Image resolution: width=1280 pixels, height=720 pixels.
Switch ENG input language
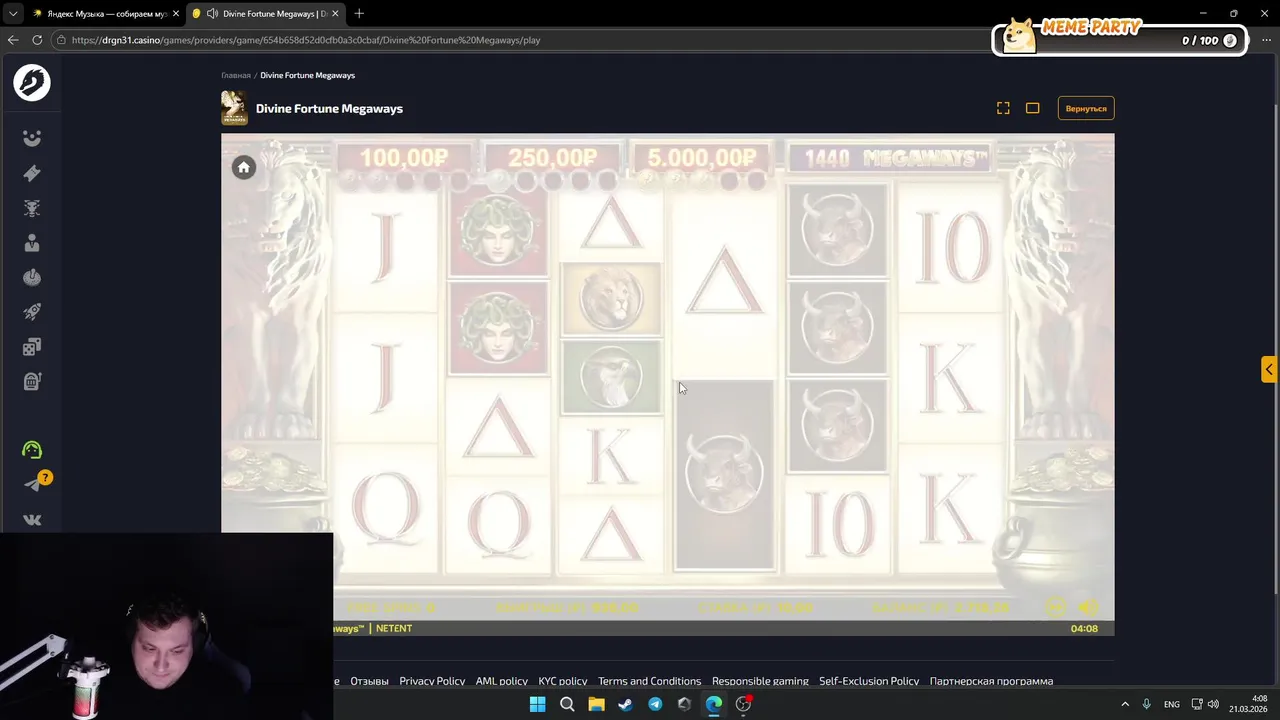tap(1171, 704)
